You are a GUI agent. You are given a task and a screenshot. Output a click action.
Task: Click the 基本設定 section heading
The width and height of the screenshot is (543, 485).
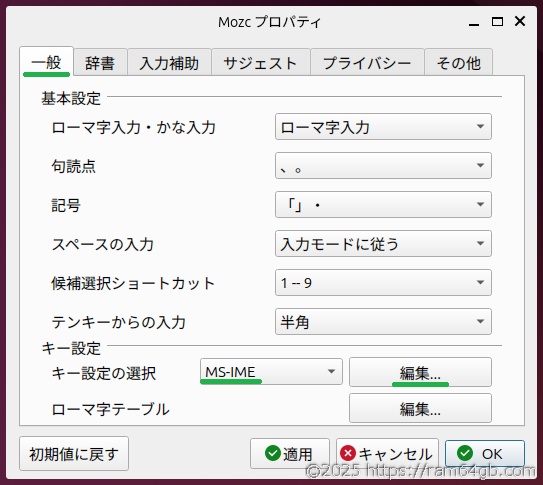71,99
